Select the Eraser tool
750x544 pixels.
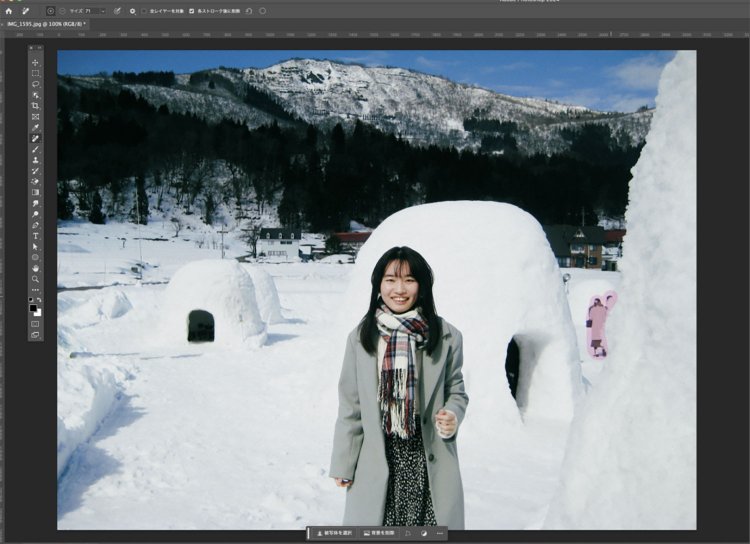[x=35, y=182]
